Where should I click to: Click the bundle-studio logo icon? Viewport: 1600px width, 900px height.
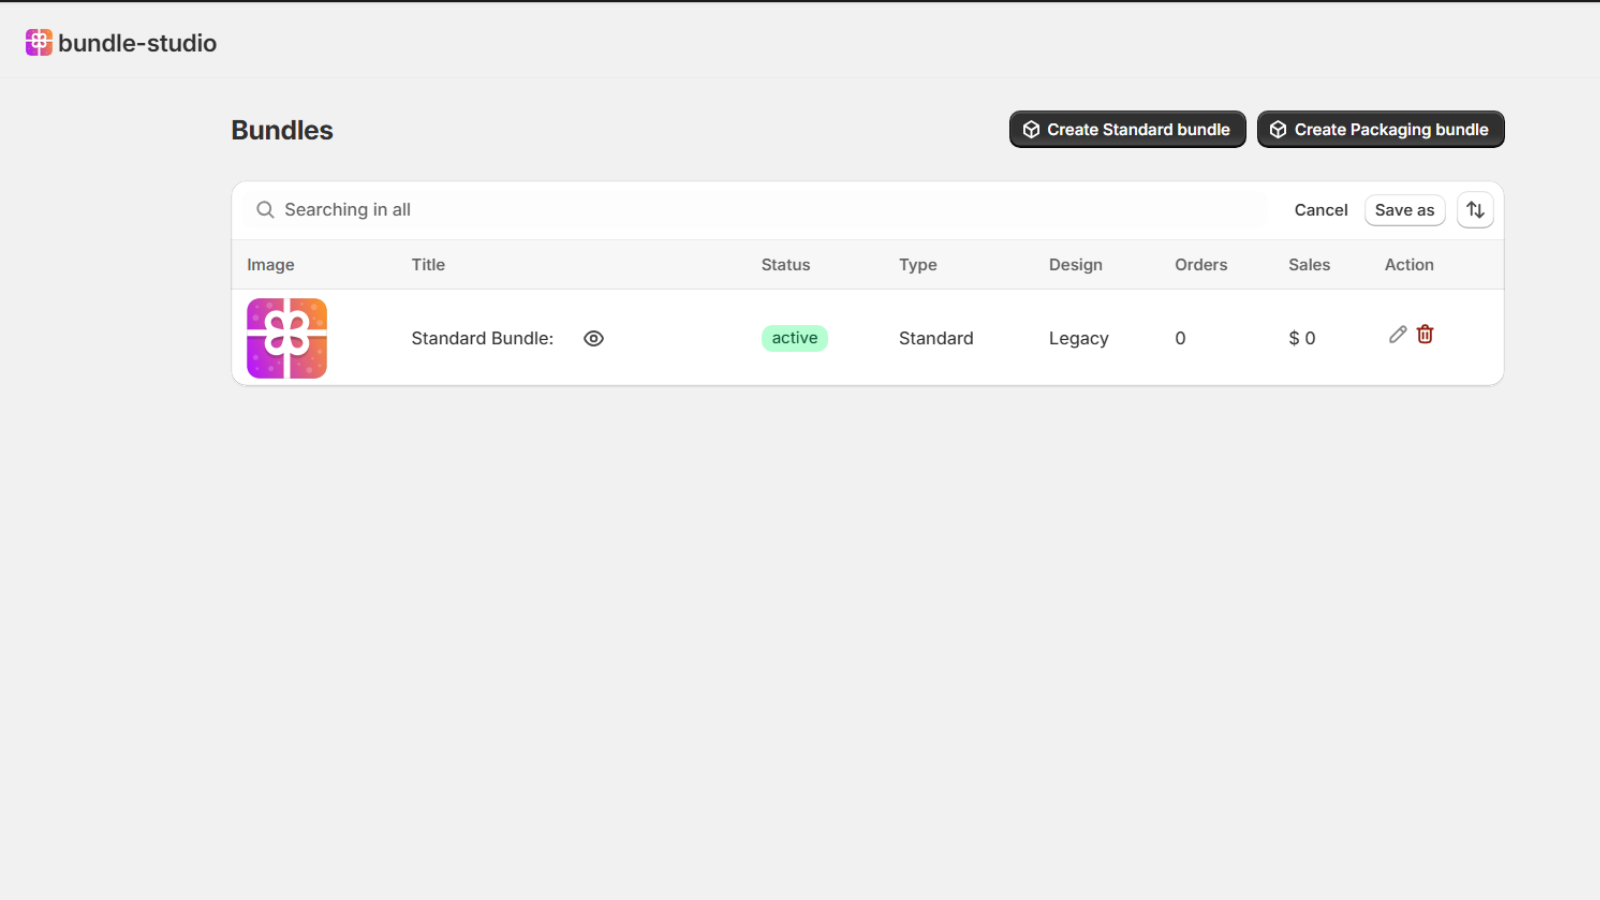[38, 42]
